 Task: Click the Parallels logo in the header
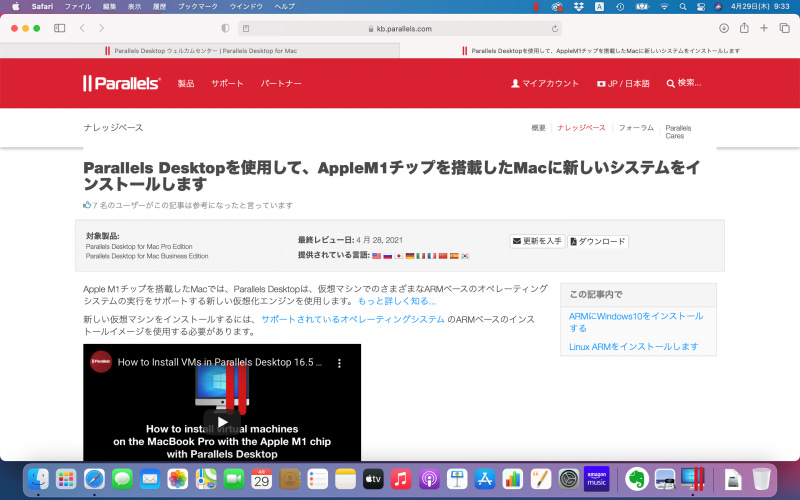[x=121, y=83]
